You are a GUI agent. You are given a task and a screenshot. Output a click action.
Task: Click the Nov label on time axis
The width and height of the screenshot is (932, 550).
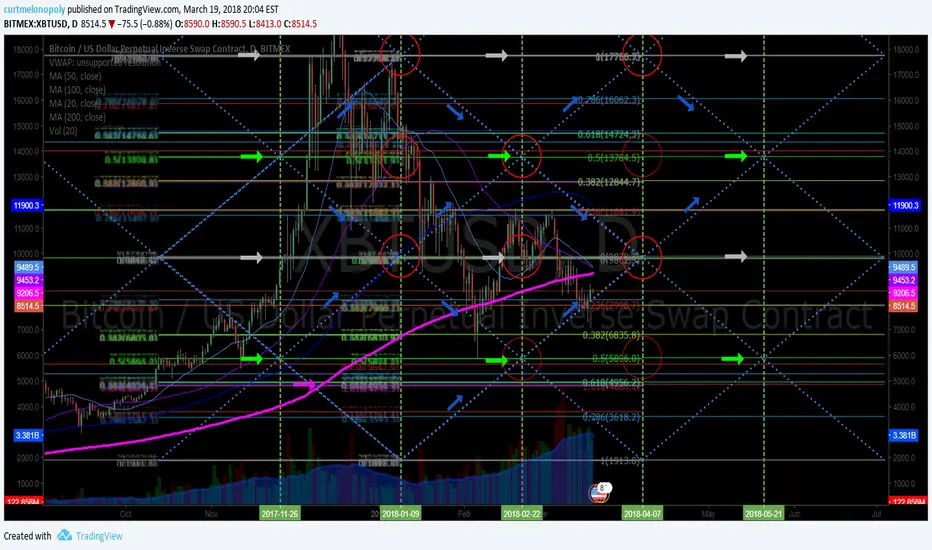pyautogui.click(x=211, y=514)
